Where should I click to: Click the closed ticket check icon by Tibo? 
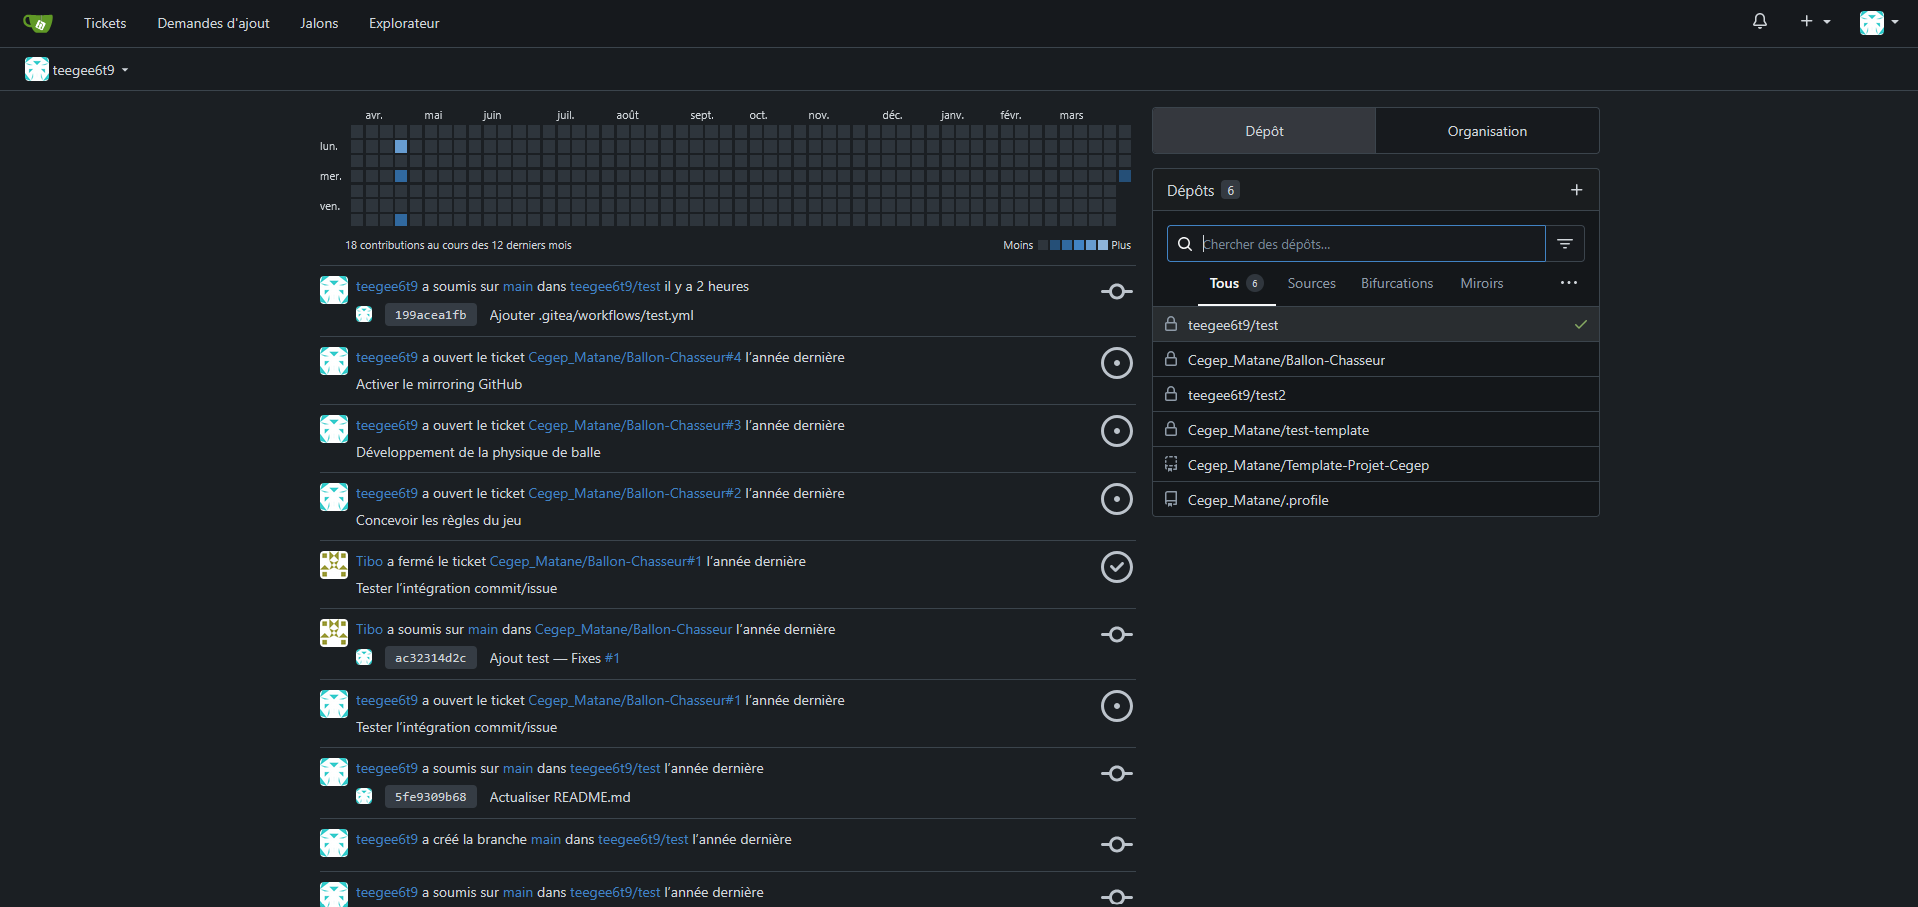point(1116,567)
